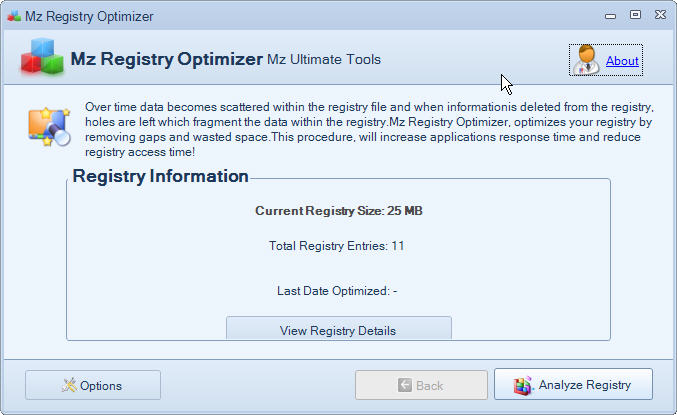Maximize the Mz Registry Optimizer window
The image size is (677, 415).
point(635,15)
